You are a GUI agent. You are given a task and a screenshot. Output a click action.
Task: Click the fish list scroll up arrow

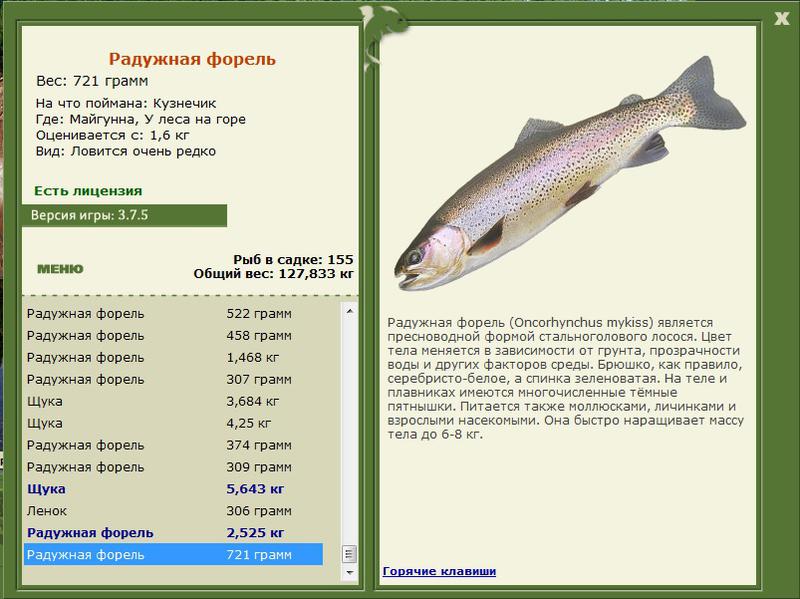pyautogui.click(x=349, y=311)
